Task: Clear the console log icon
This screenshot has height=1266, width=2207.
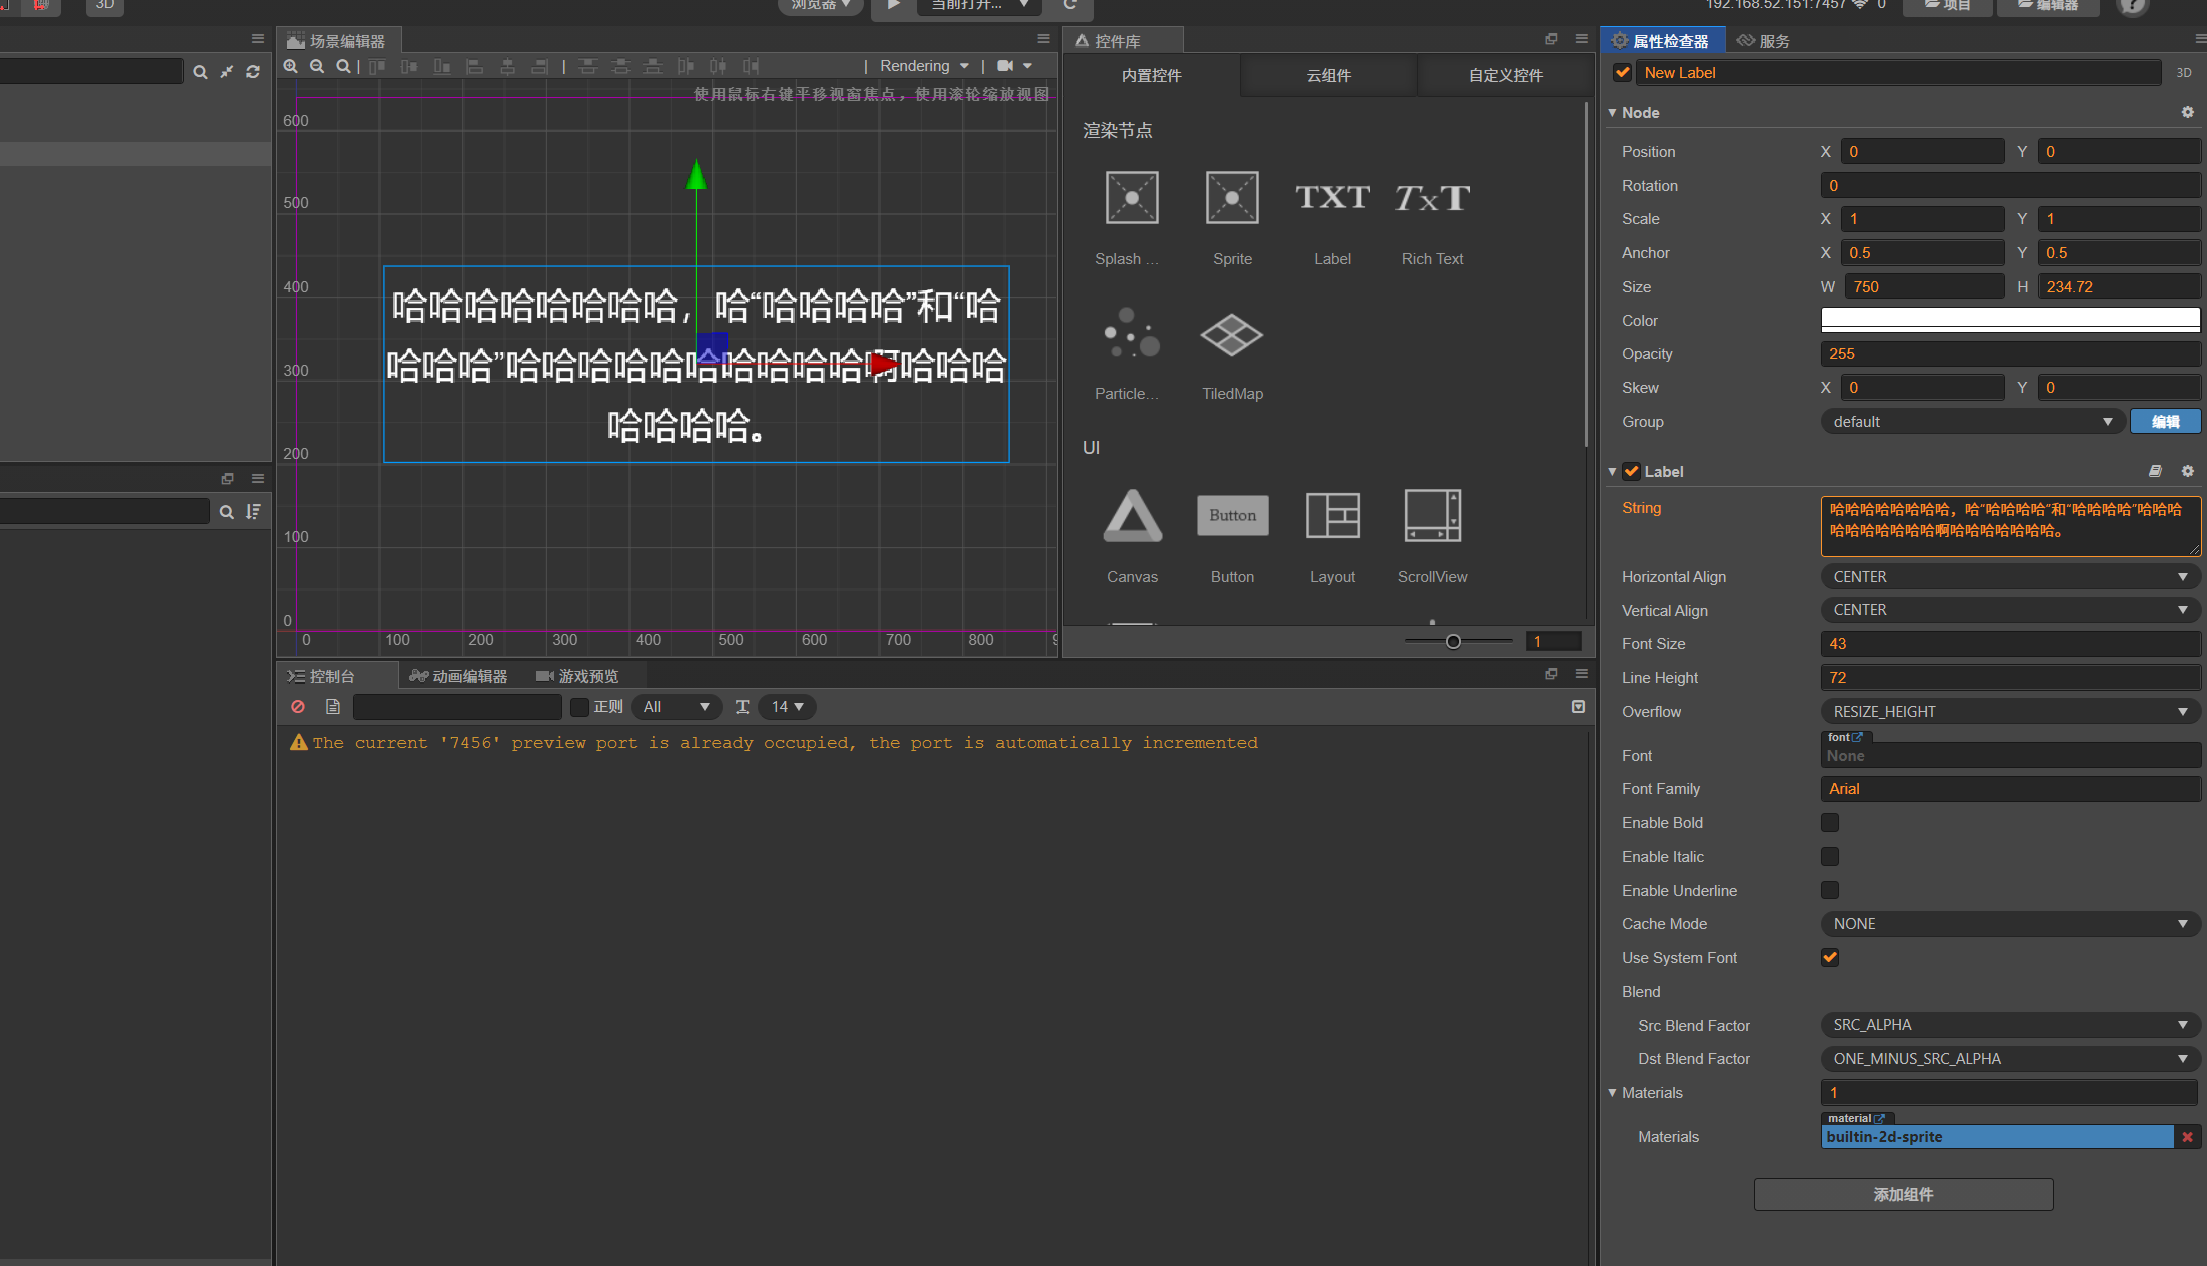Action: click(x=298, y=707)
